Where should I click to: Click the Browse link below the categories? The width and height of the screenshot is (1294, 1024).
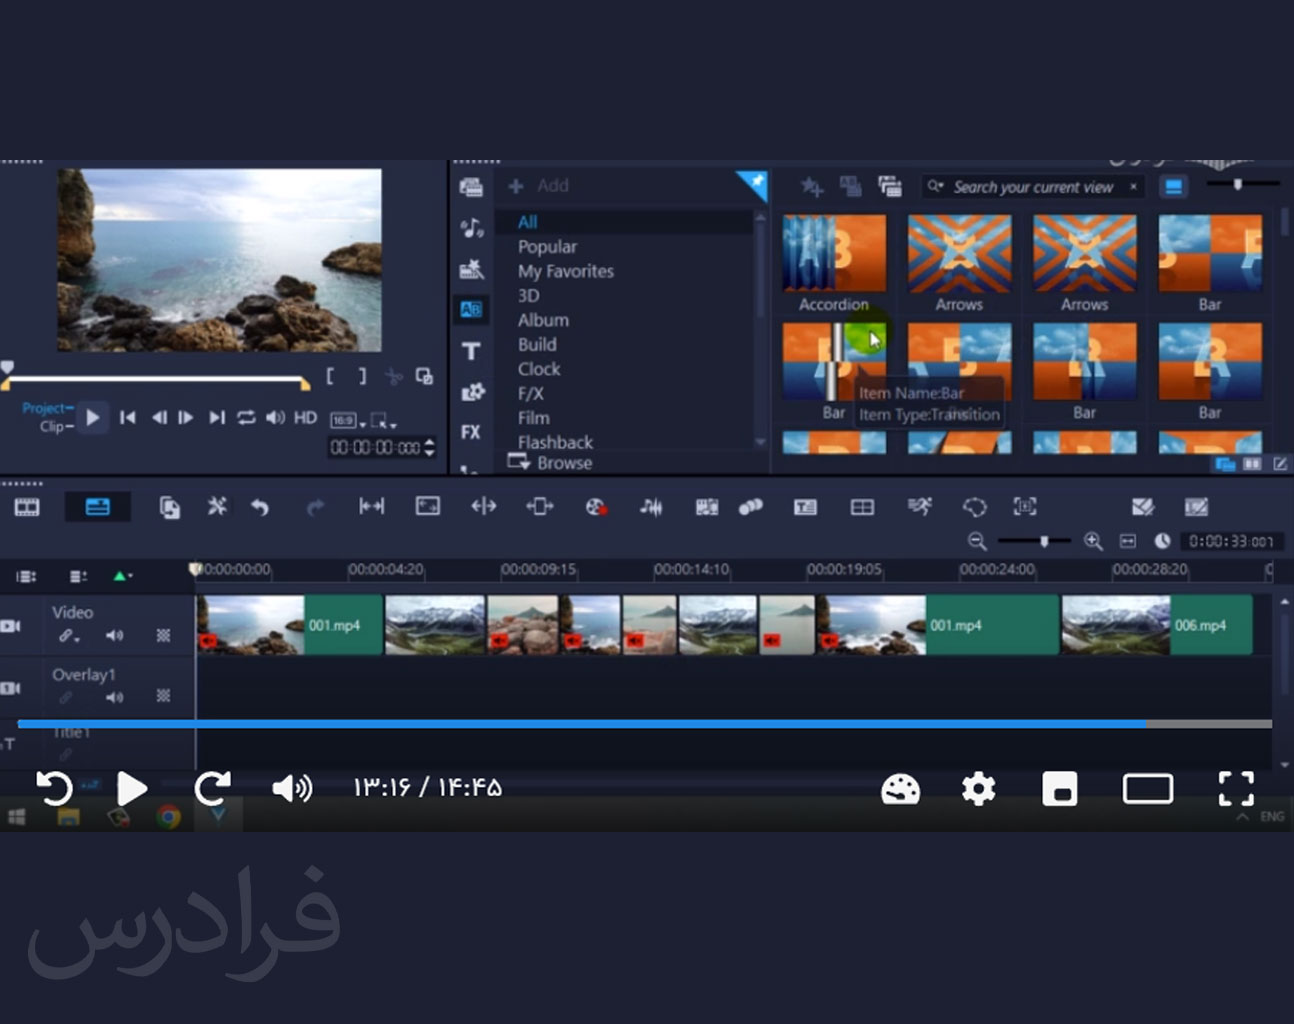click(x=563, y=462)
